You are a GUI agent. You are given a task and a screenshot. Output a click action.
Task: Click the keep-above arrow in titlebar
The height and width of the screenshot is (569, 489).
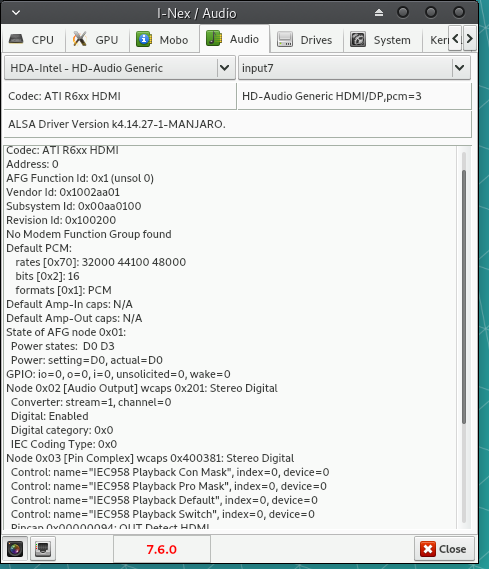(x=379, y=13)
